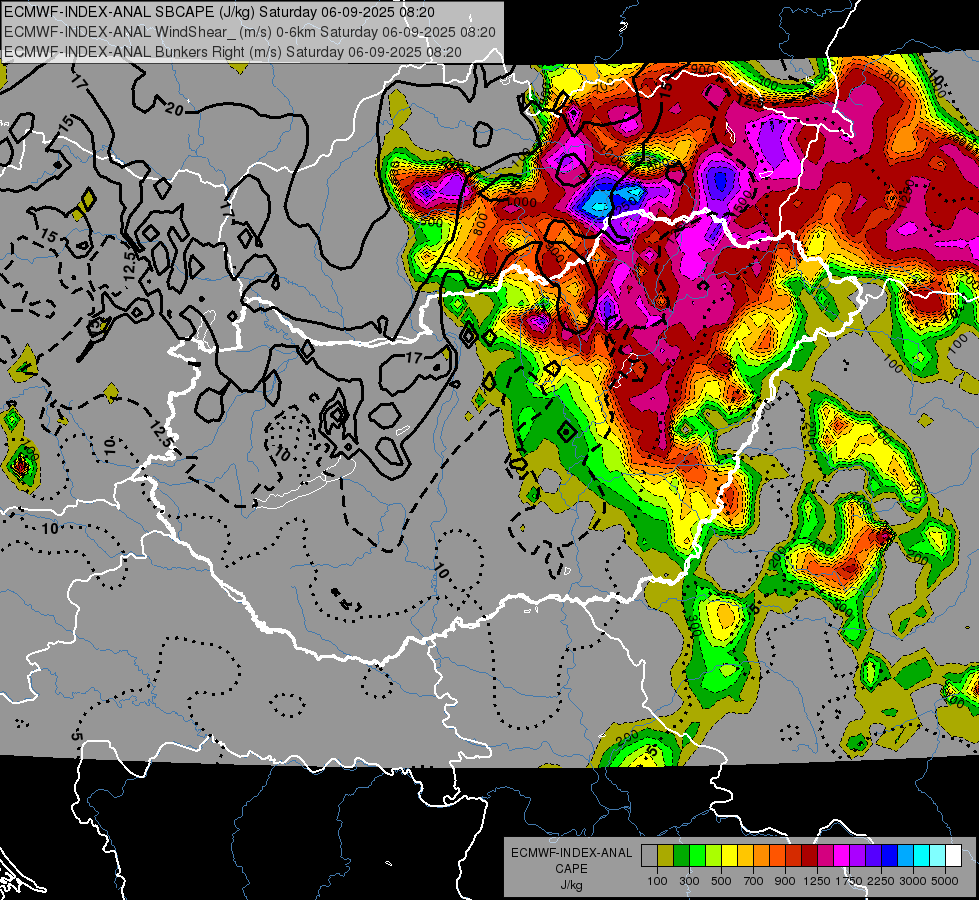Choose the pure blue legend swatch
Screen dimensions: 979x900
pos(889,856)
